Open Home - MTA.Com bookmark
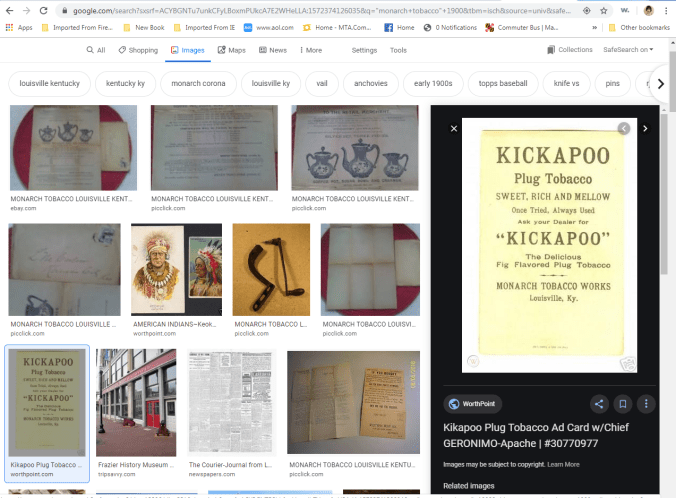The width and height of the screenshot is (676, 498). coord(337,28)
